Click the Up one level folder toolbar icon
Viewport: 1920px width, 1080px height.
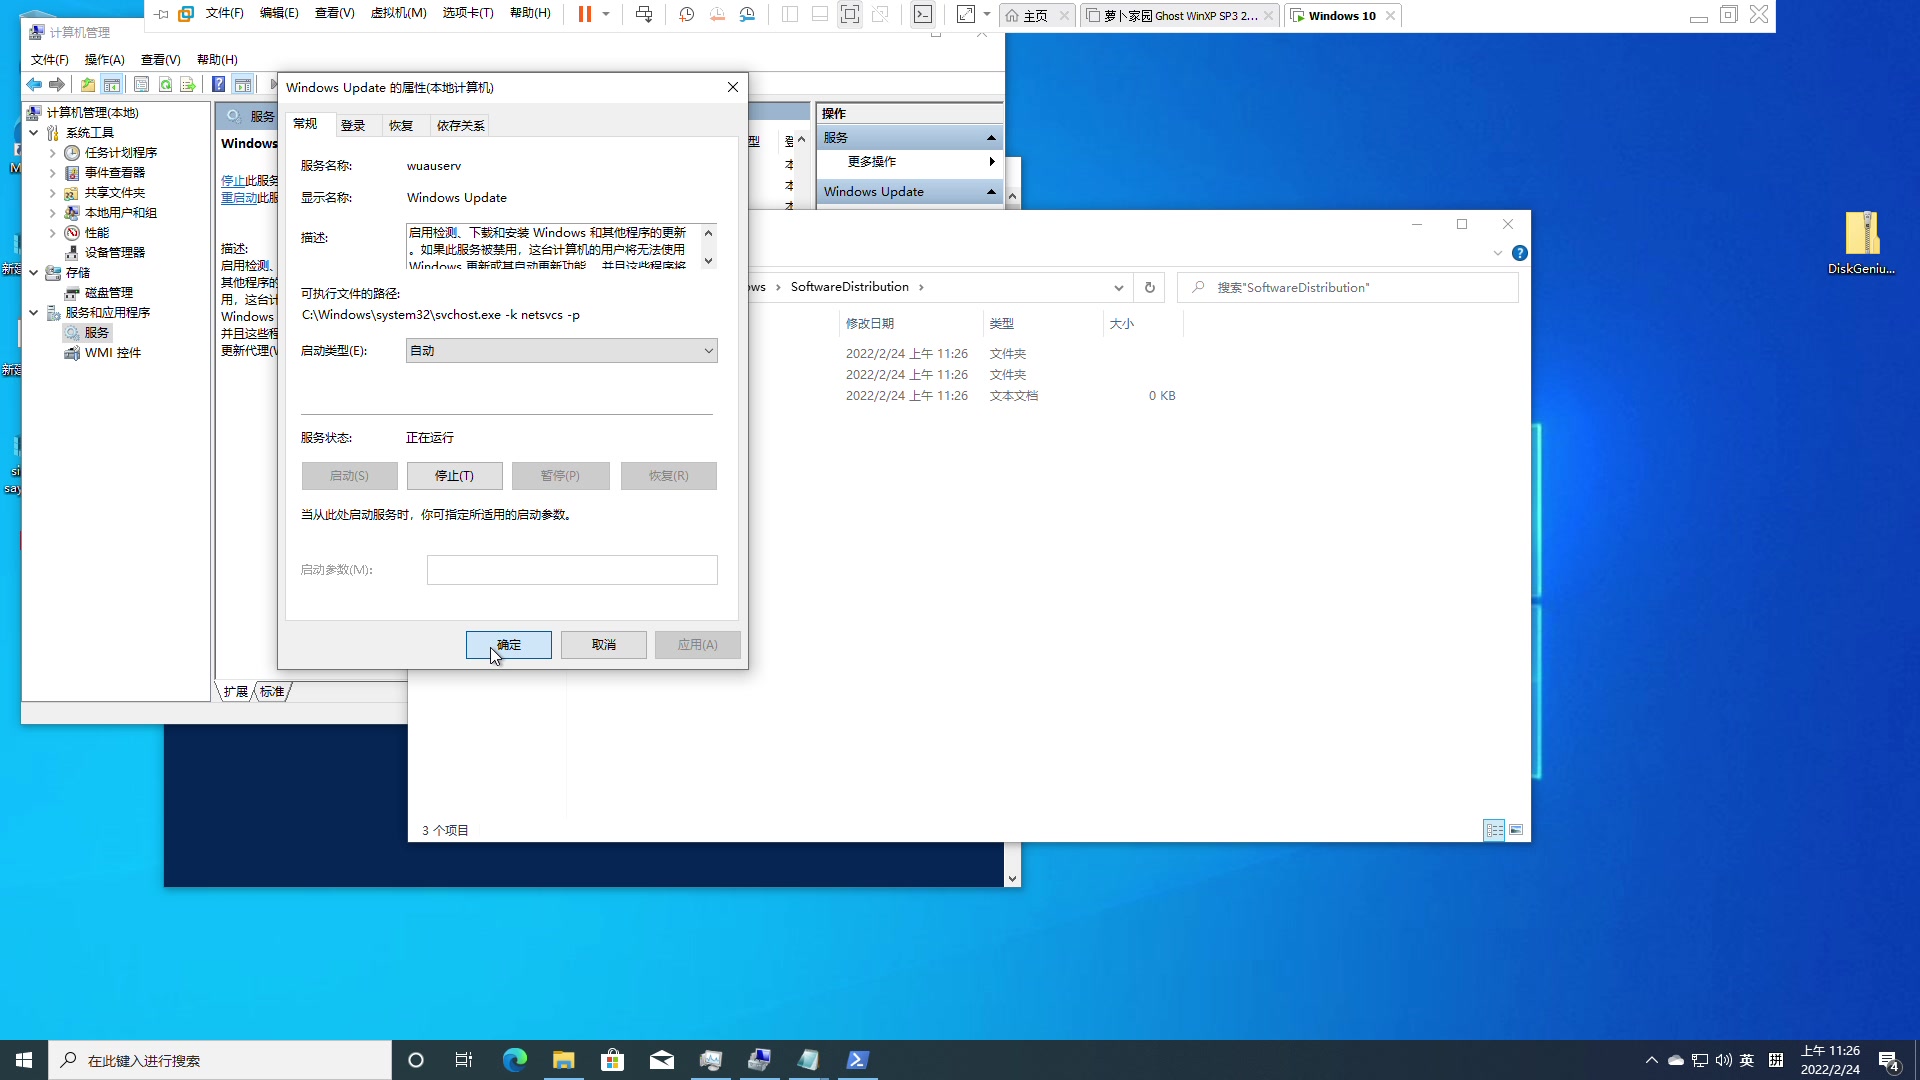88,85
